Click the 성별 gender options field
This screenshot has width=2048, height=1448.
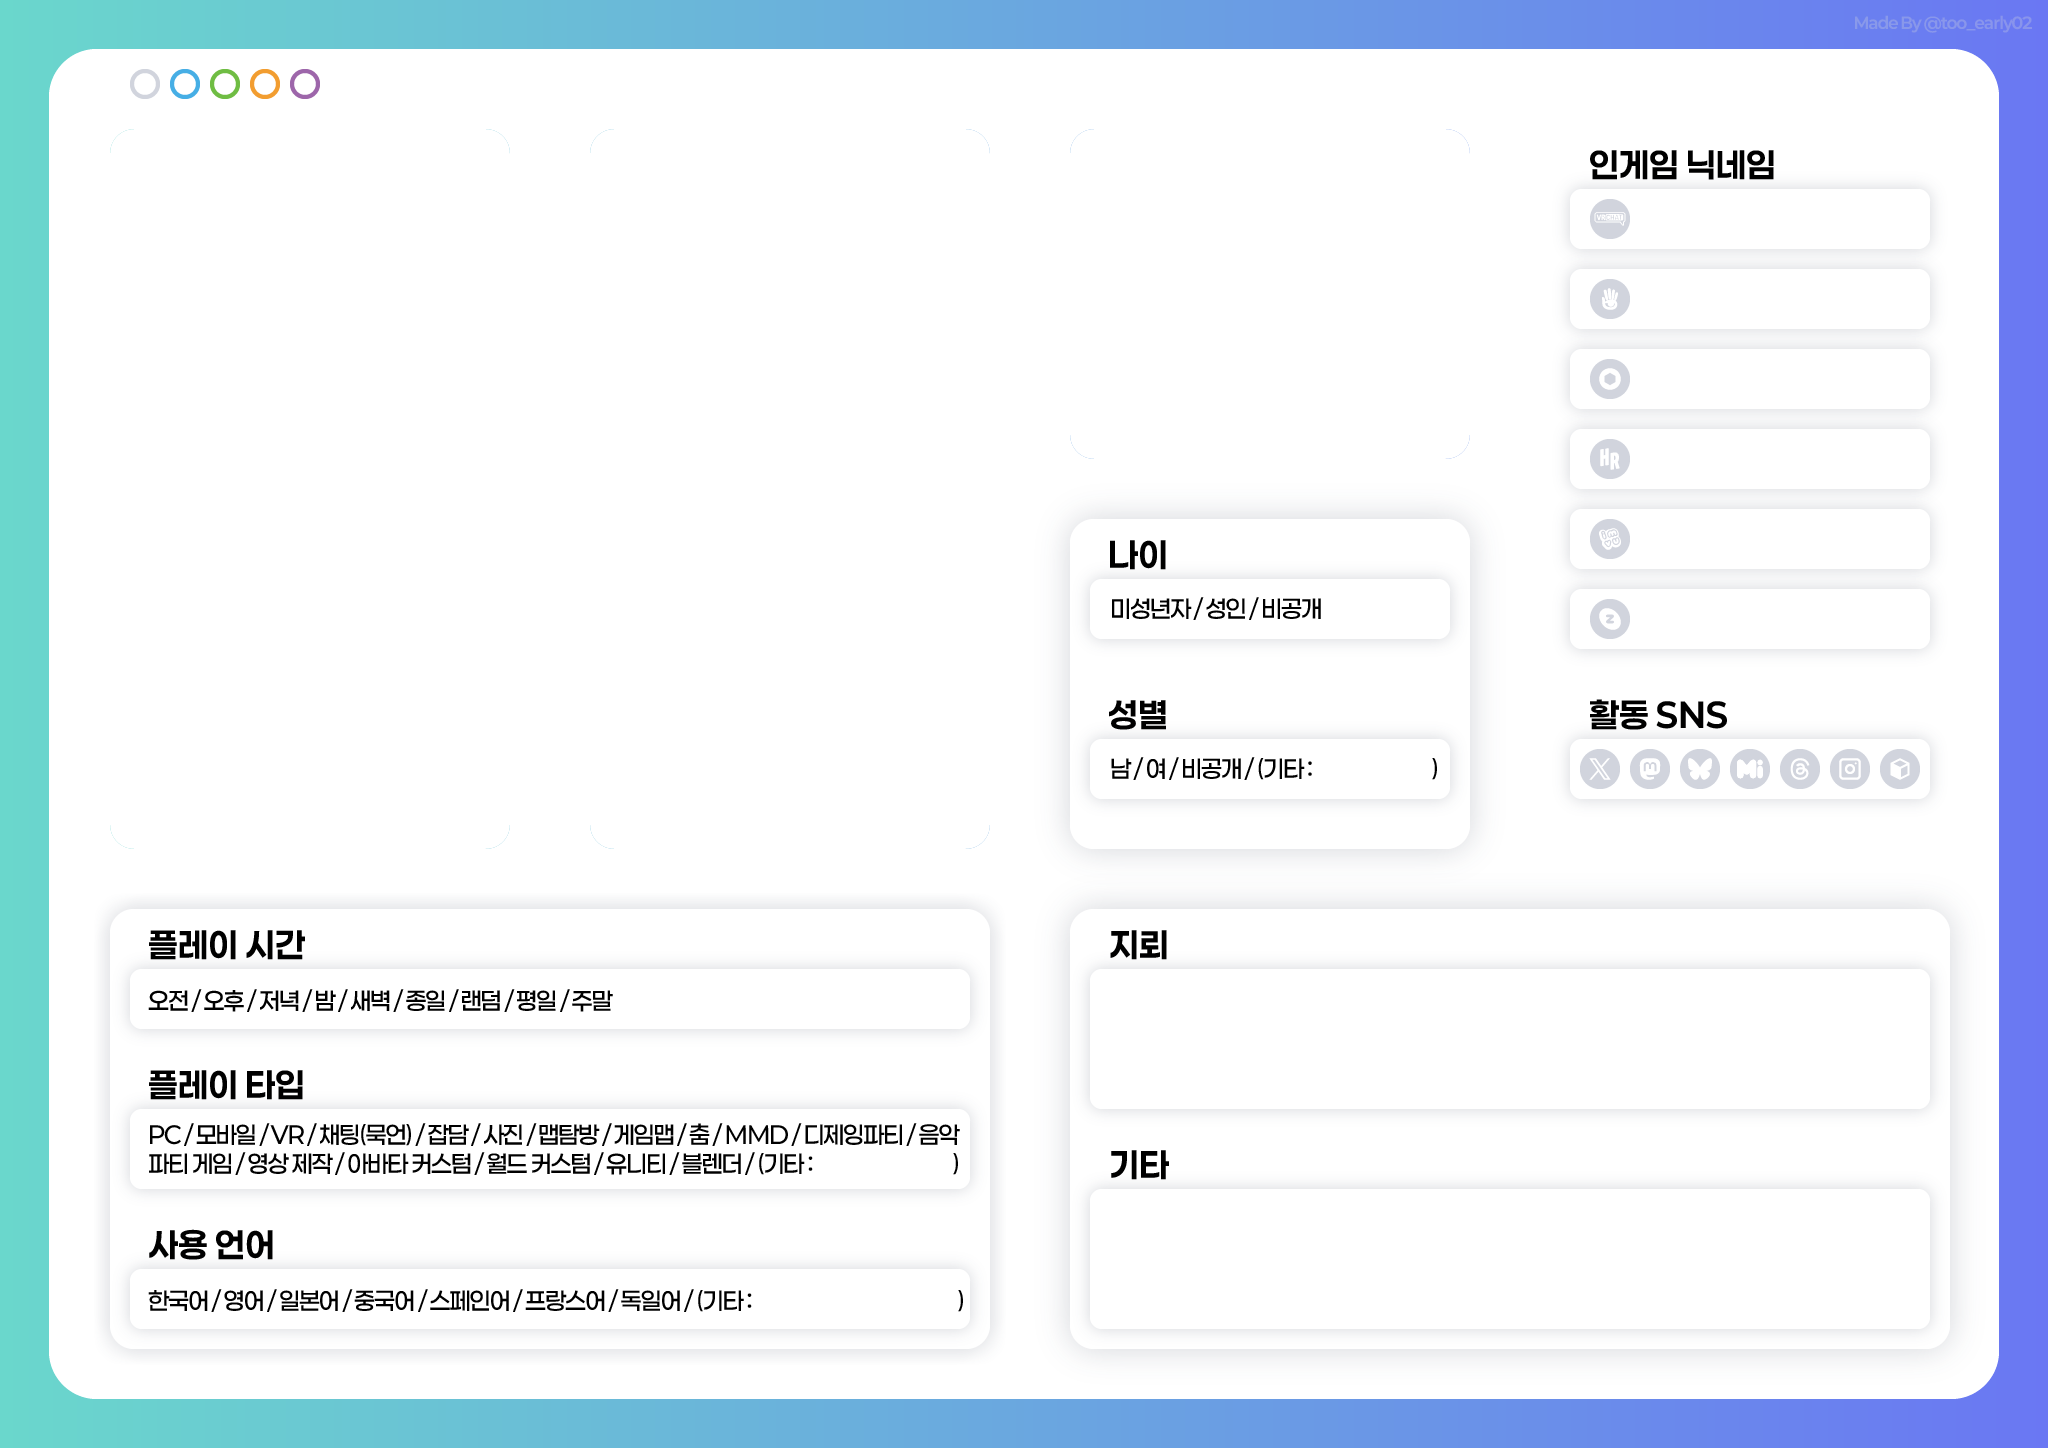(x=1269, y=769)
